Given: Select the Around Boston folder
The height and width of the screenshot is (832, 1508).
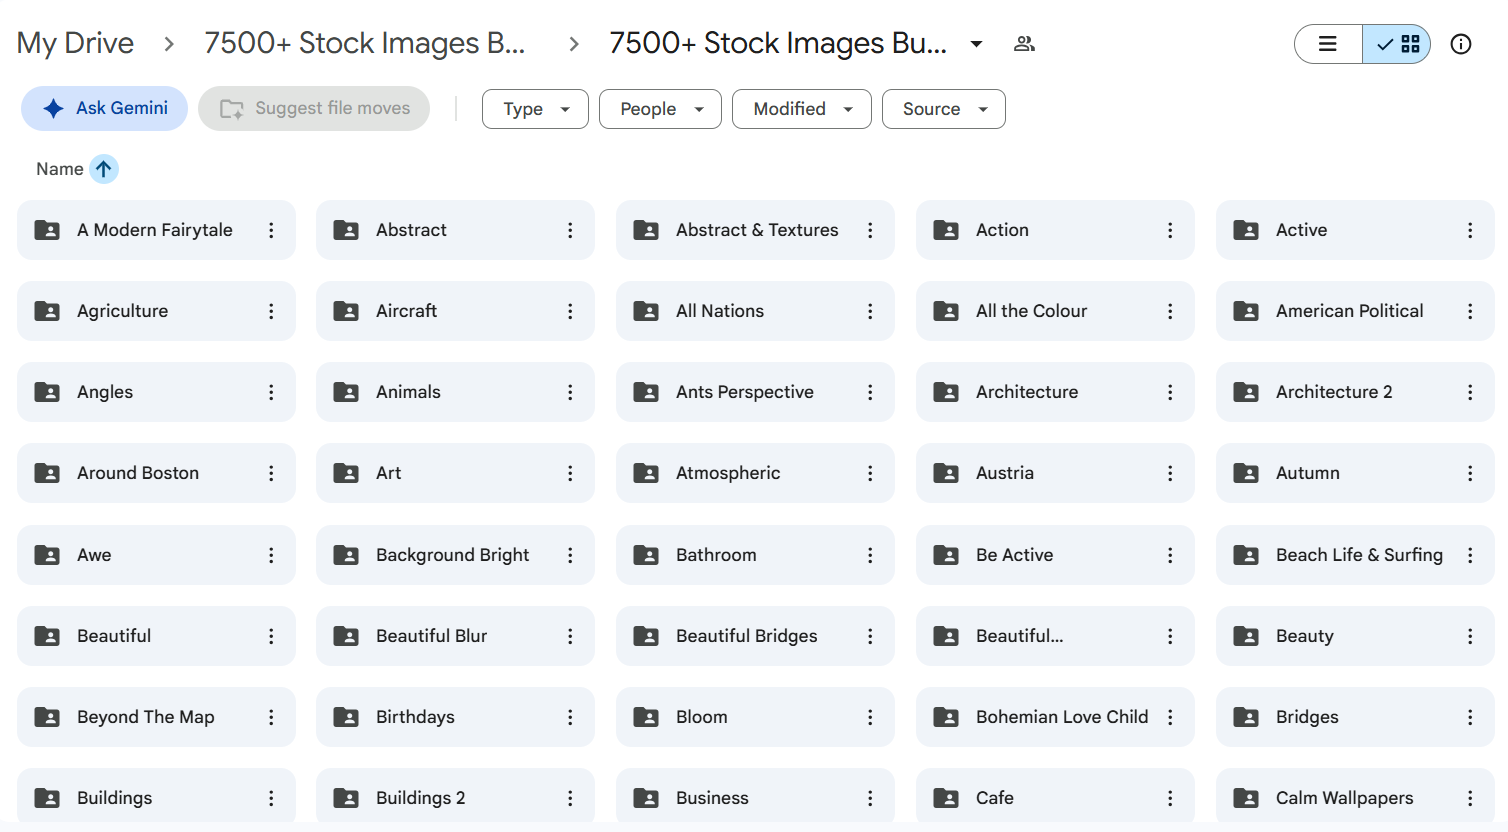Looking at the screenshot, I should (156, 473).
